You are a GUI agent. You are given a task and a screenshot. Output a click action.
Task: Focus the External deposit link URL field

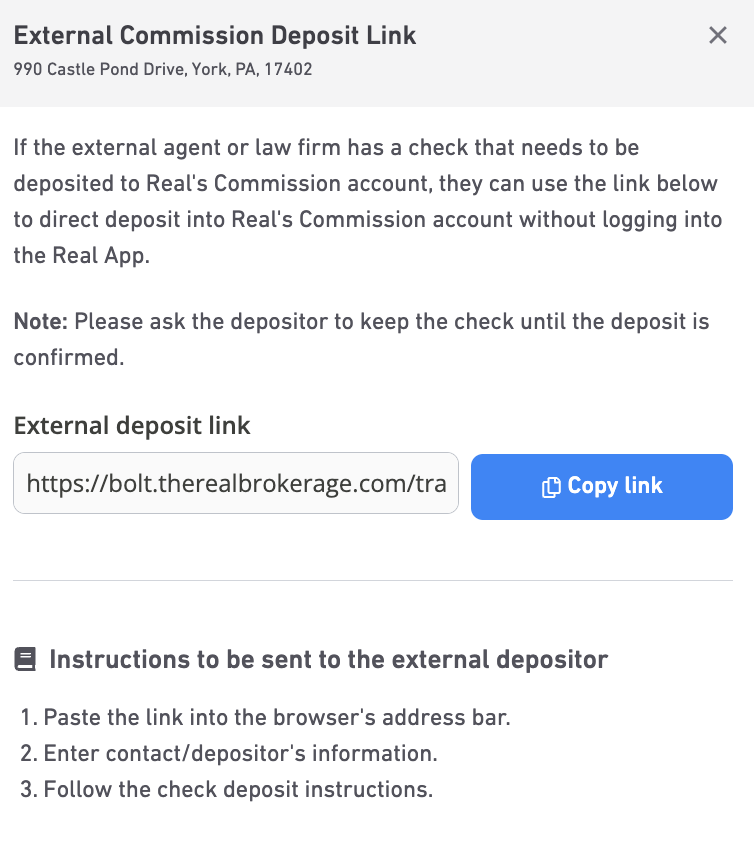coord(236,483)
